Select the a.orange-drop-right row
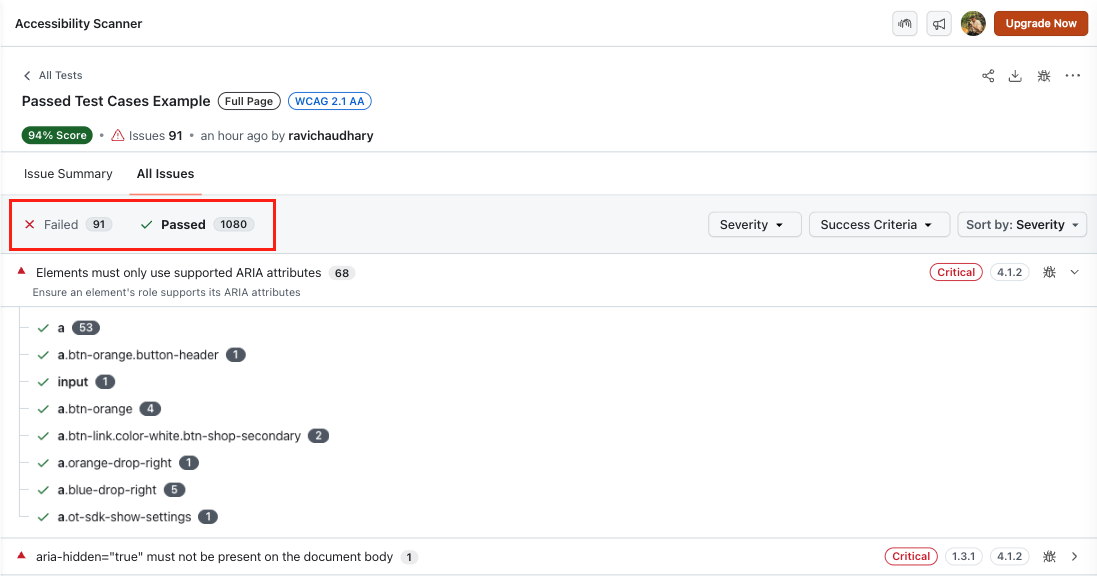The width and height of the screenshot is (1097, 576). tap(118, 463)
